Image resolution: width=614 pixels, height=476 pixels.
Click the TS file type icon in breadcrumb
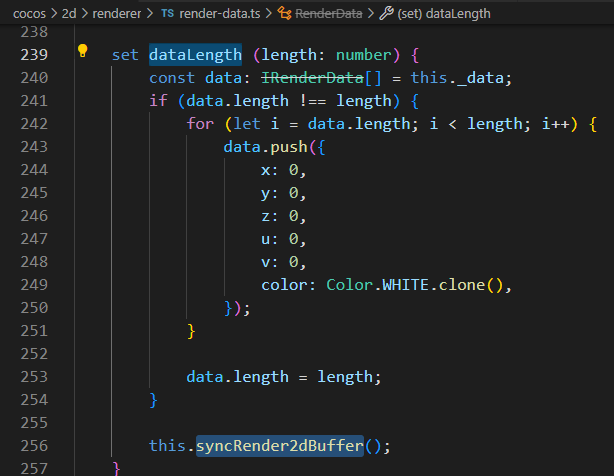coord(168,13)
